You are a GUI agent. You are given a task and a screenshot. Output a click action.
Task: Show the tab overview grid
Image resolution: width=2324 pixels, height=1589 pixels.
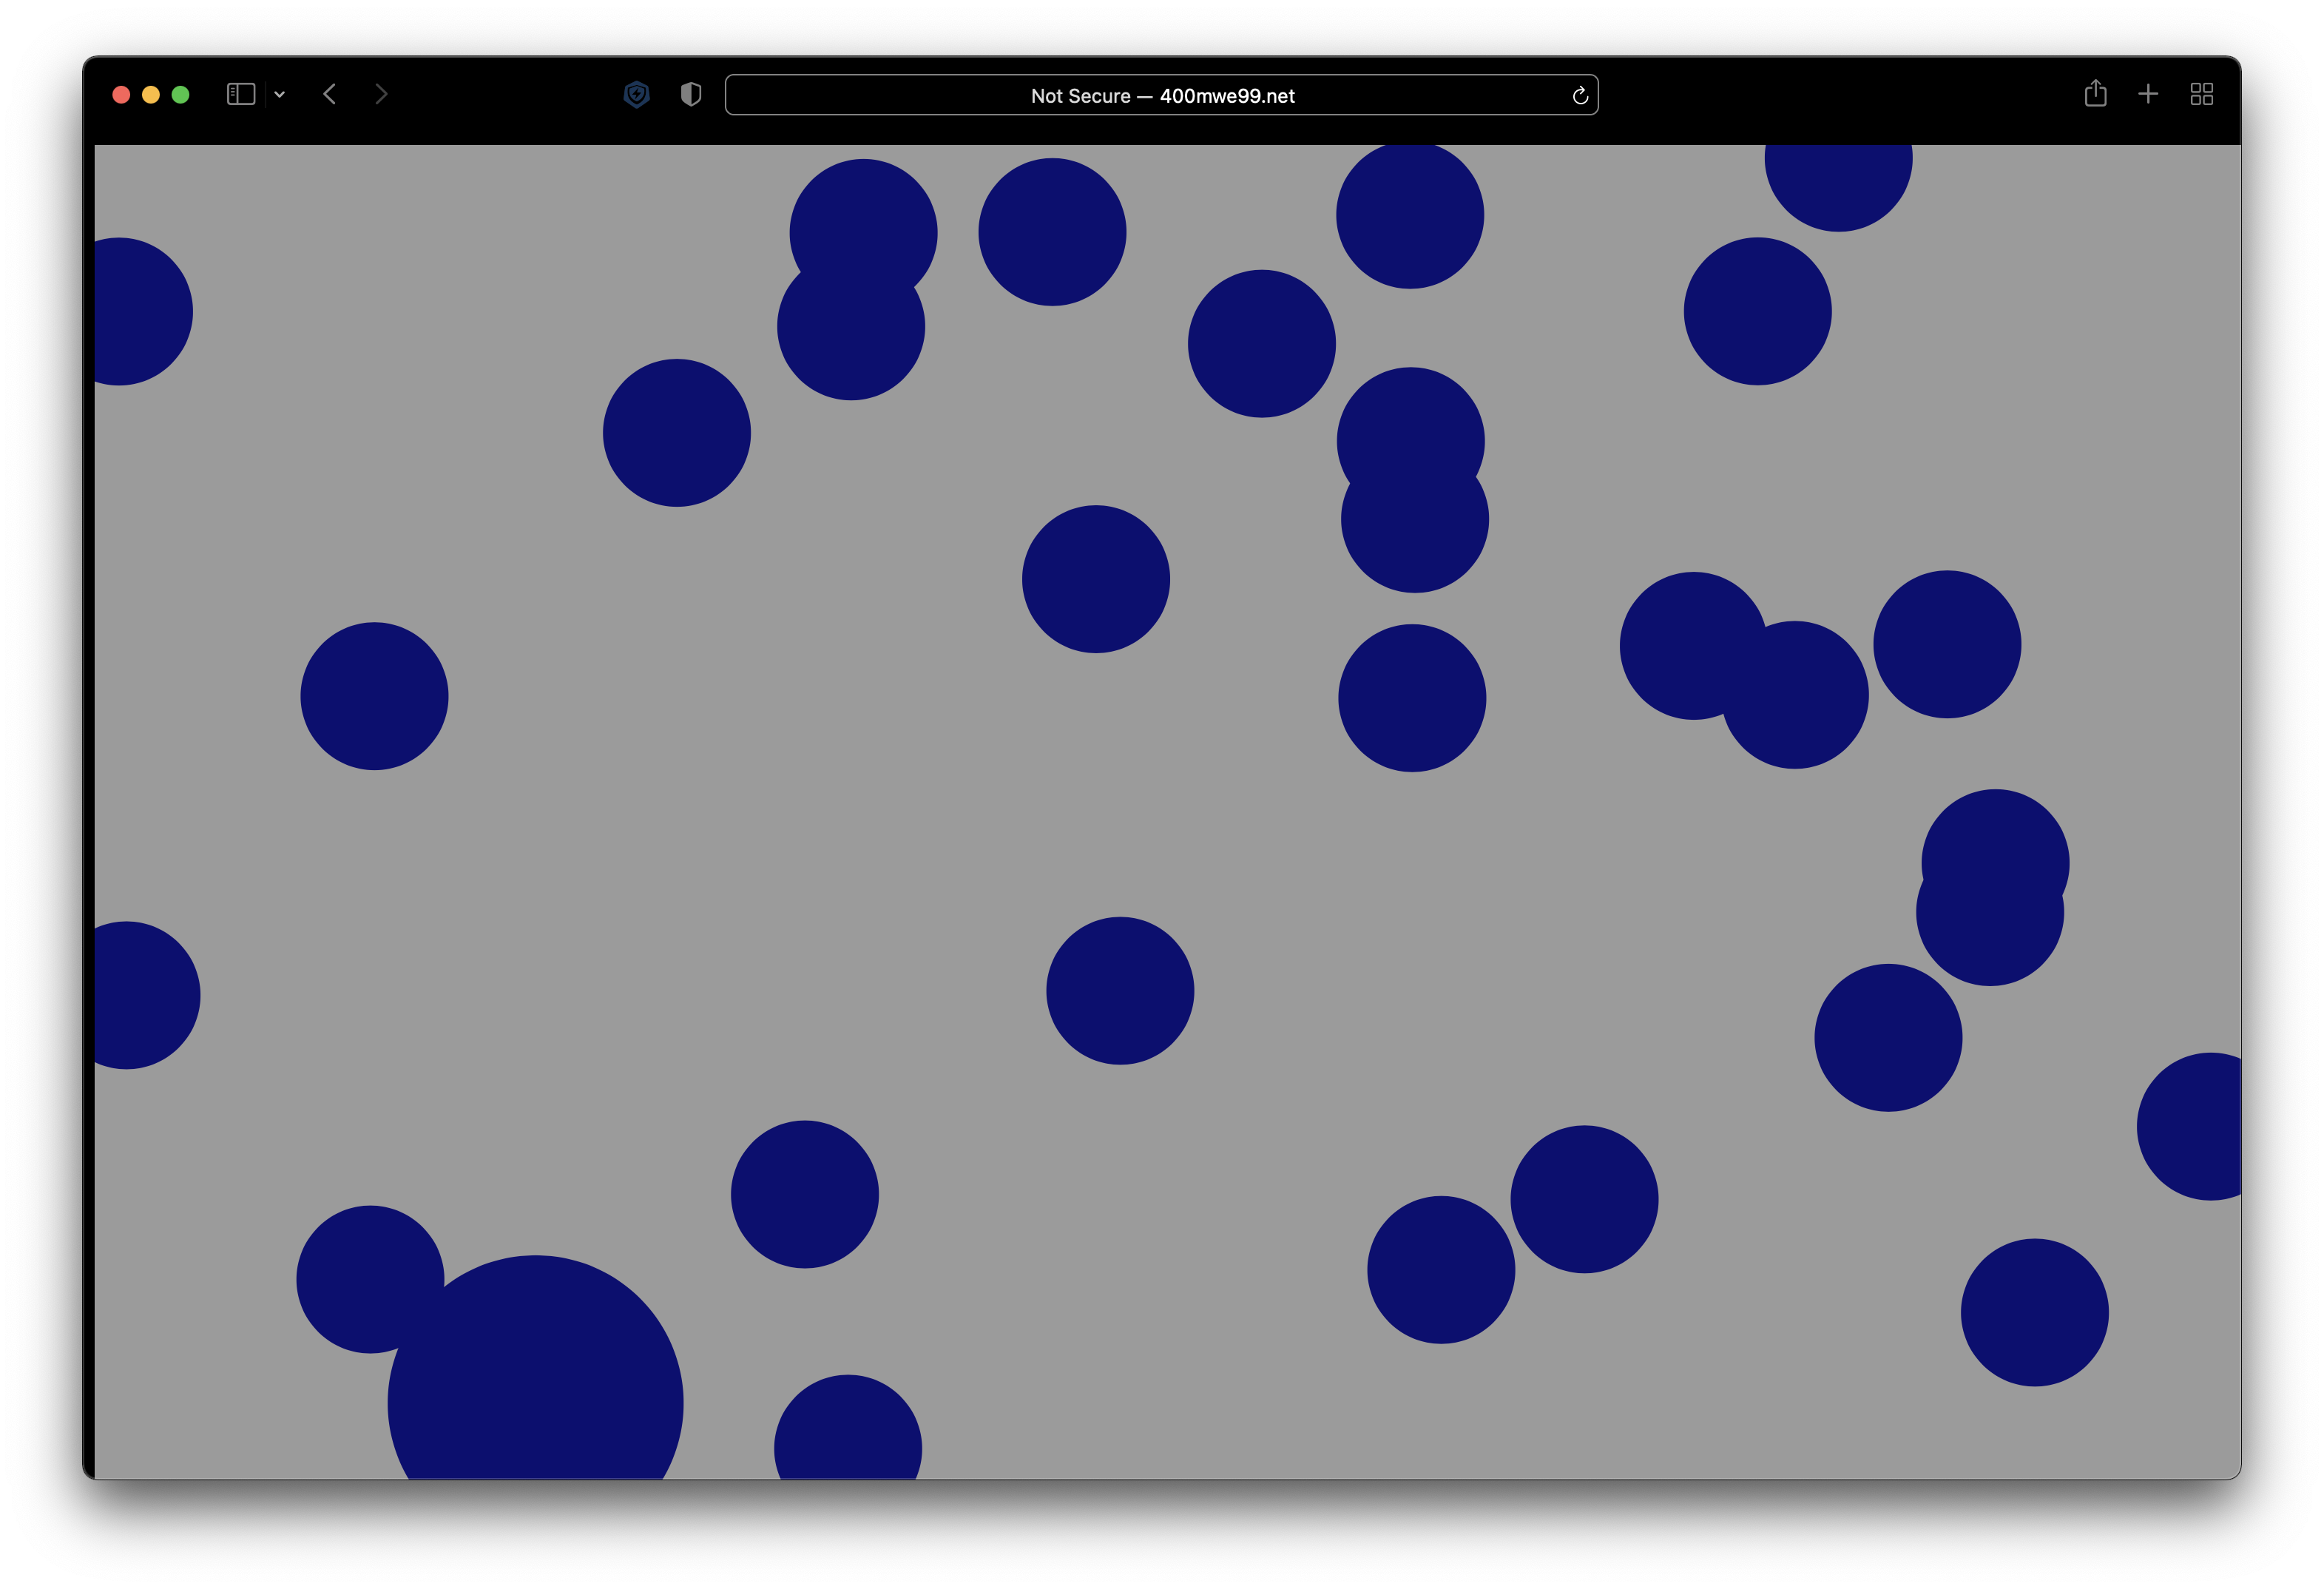coord(2201,94)
